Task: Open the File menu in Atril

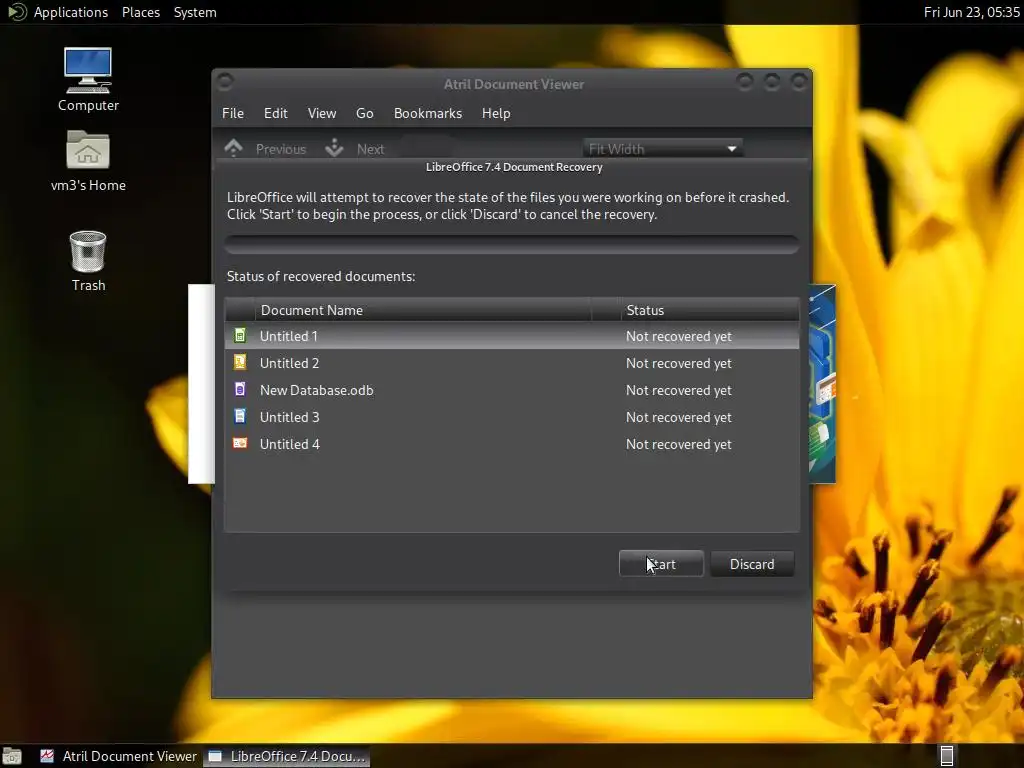Action: [233, 113]
